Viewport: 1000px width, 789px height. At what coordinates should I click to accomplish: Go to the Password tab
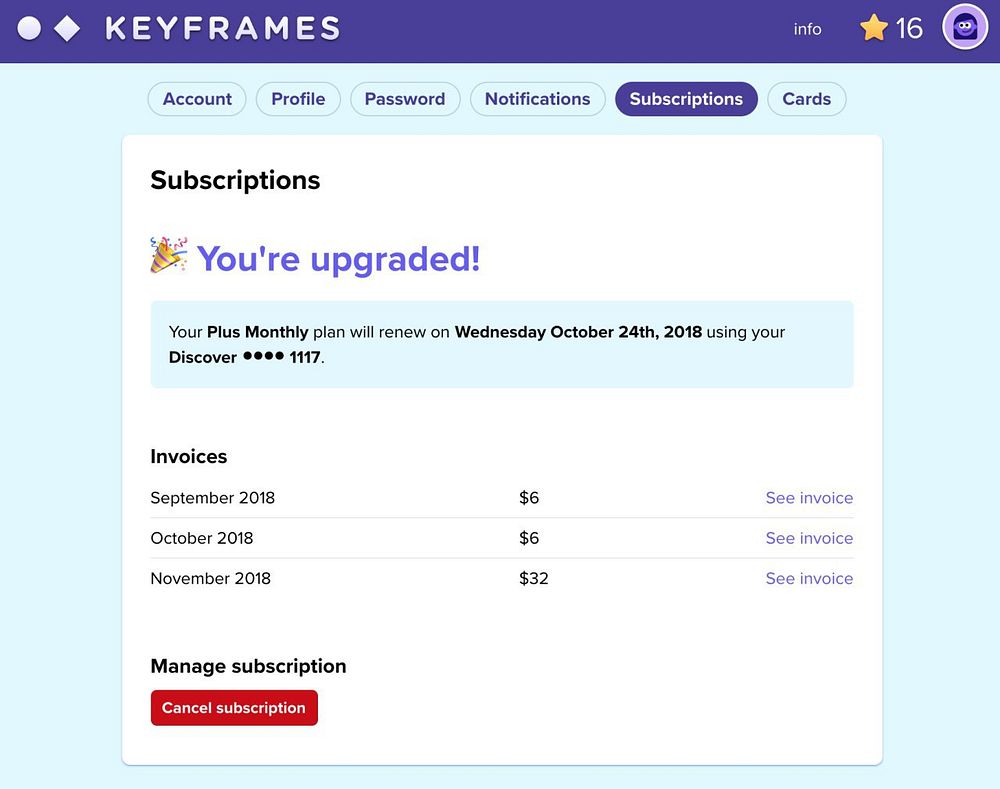pos(405,99)
